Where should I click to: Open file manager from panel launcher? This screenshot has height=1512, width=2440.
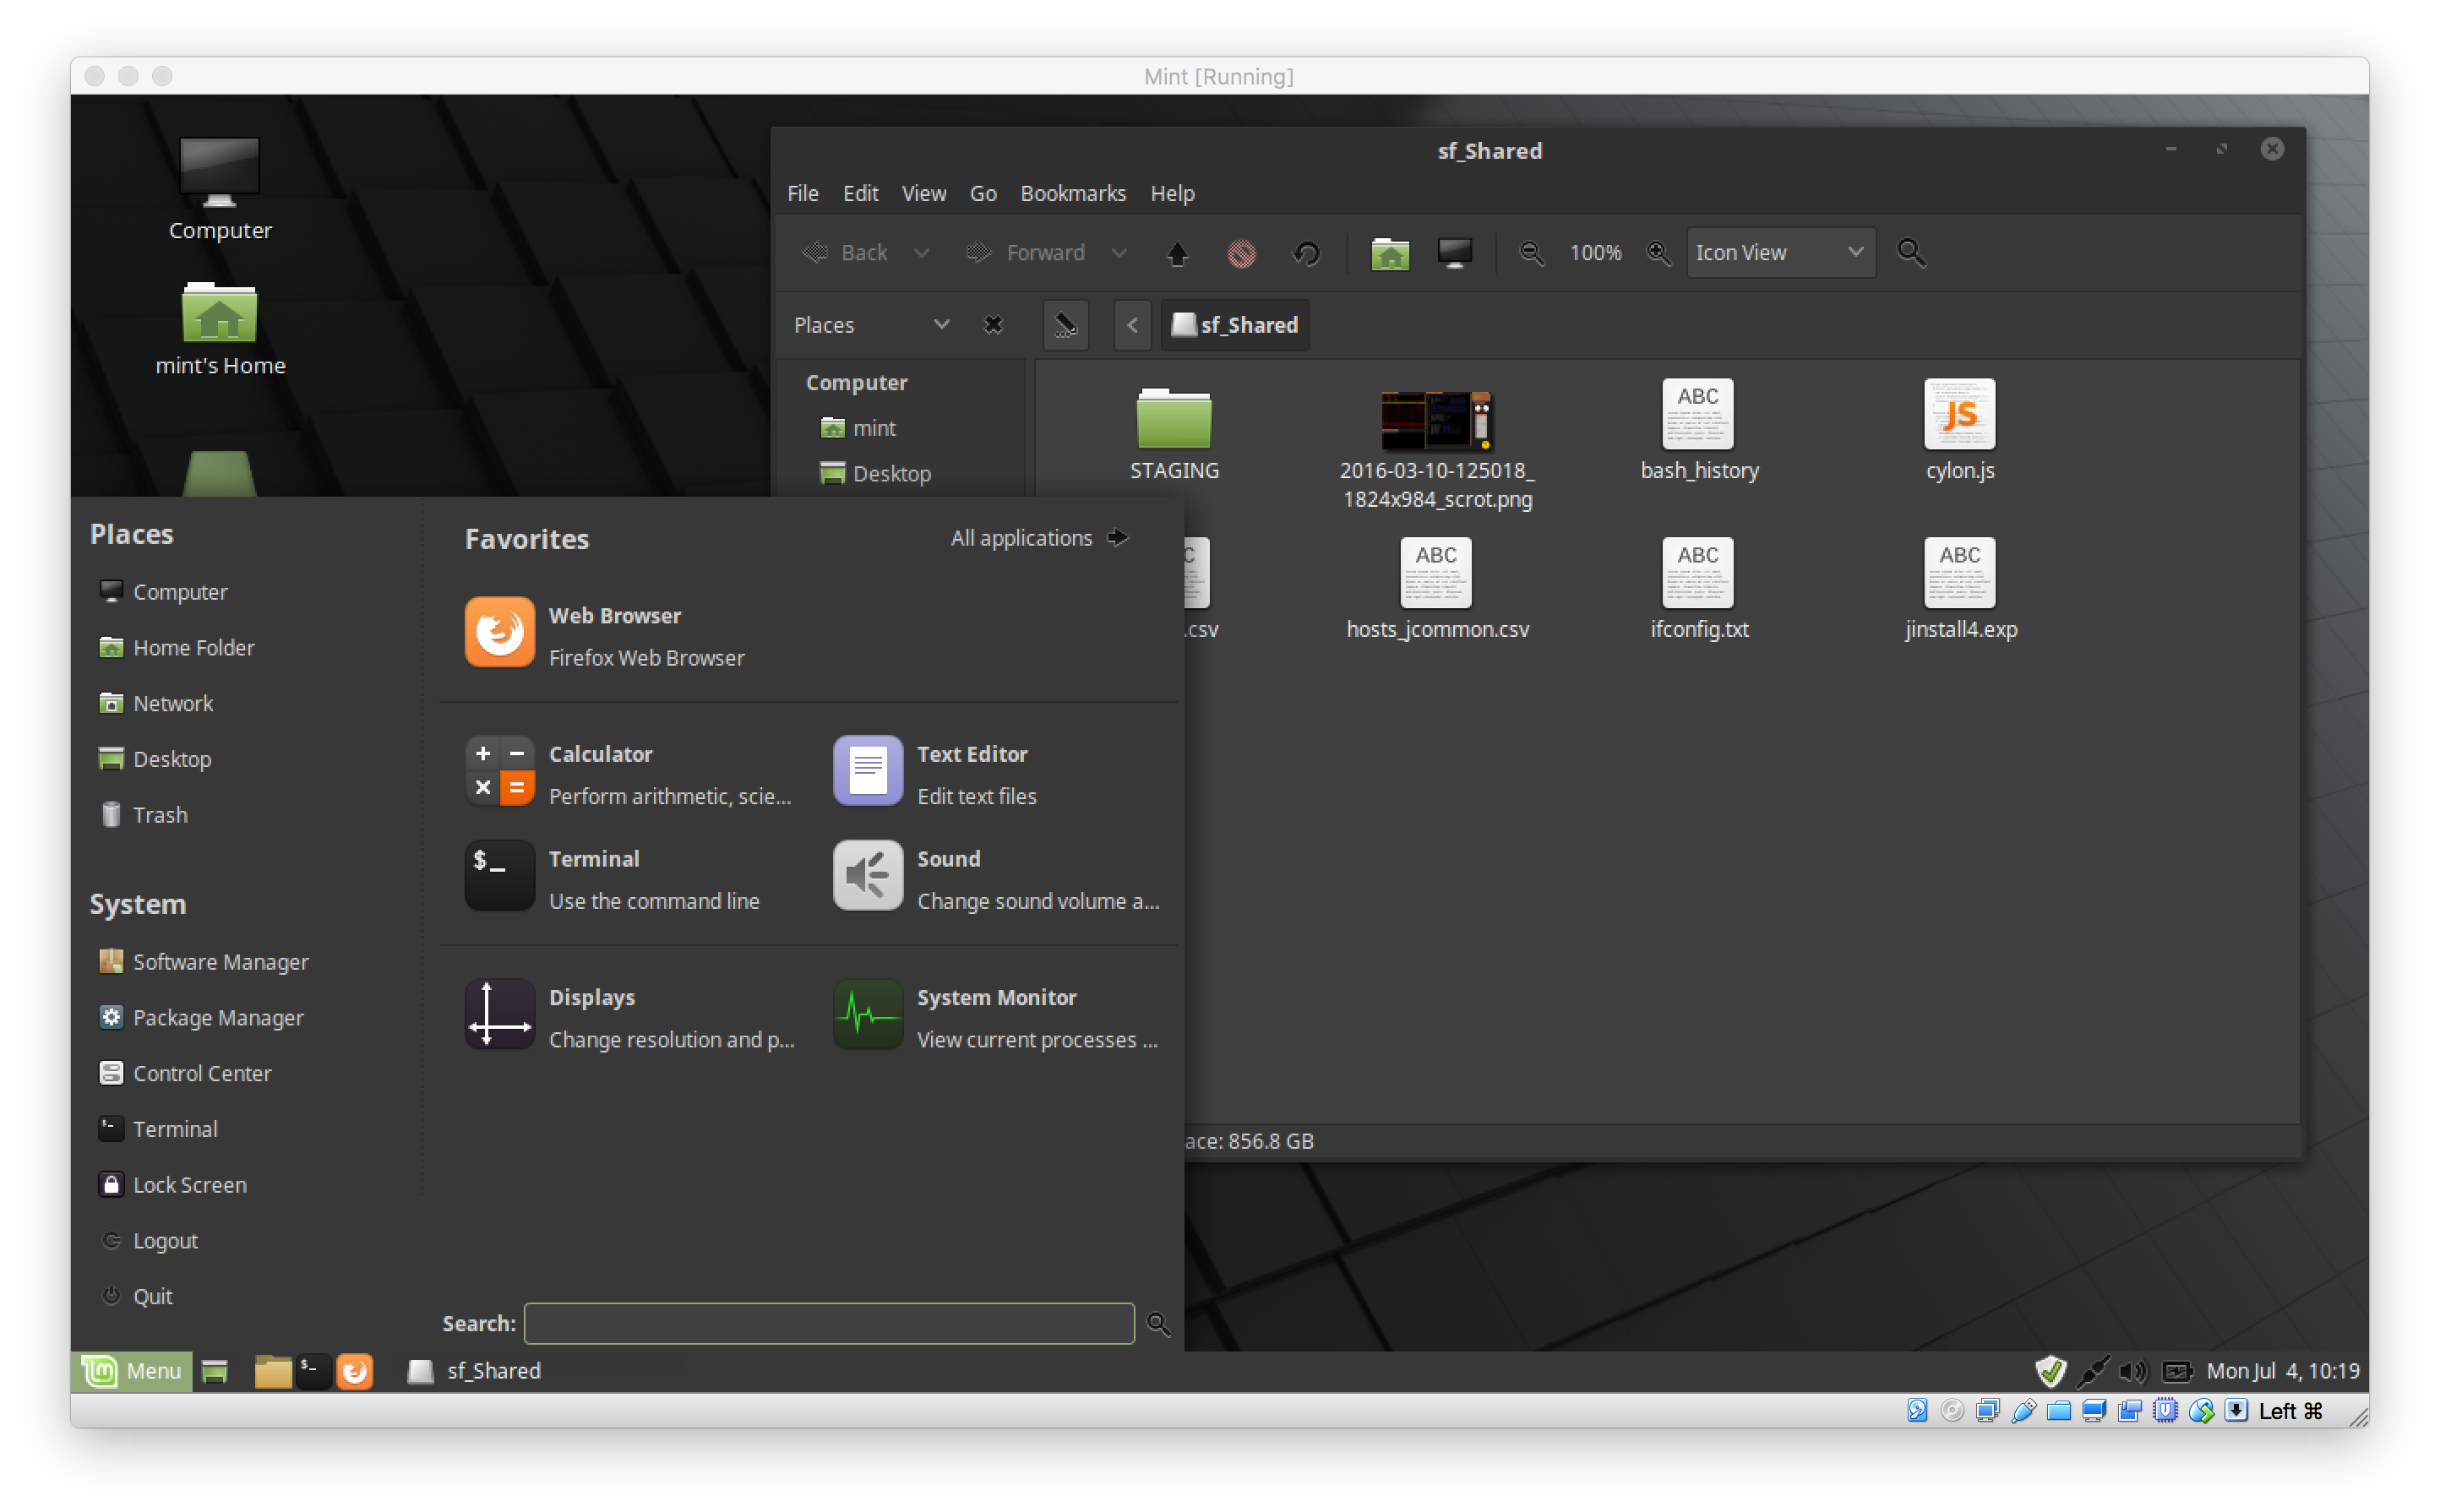click(x=272, y=1371)
